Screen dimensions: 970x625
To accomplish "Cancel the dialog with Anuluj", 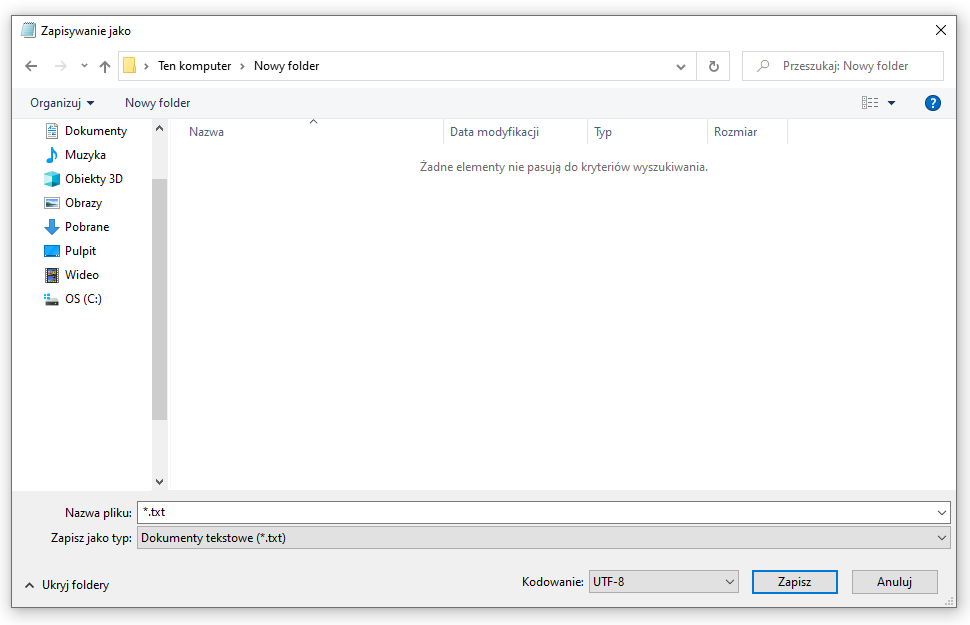I will [894, 581].
